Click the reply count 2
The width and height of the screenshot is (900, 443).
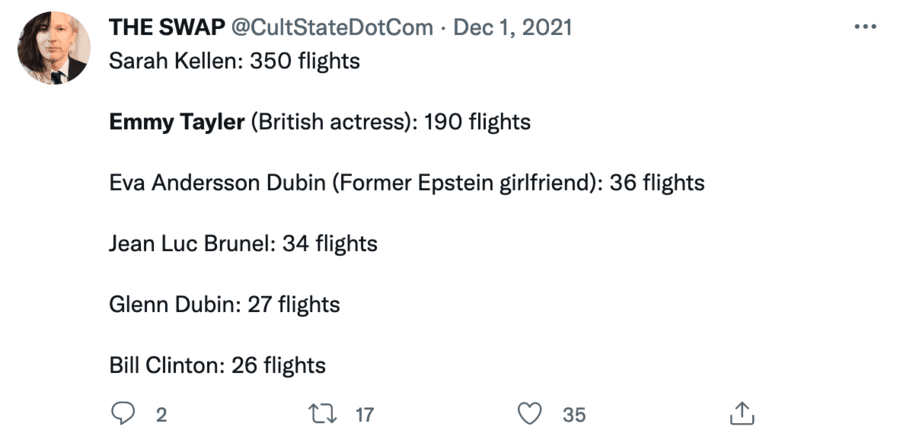click(x=161, y=414)
